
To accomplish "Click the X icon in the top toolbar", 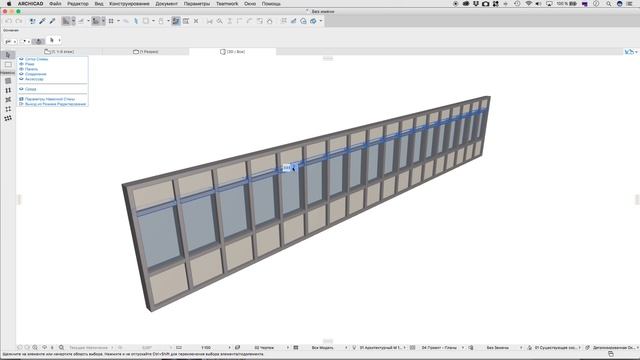I will pos(196,21).
